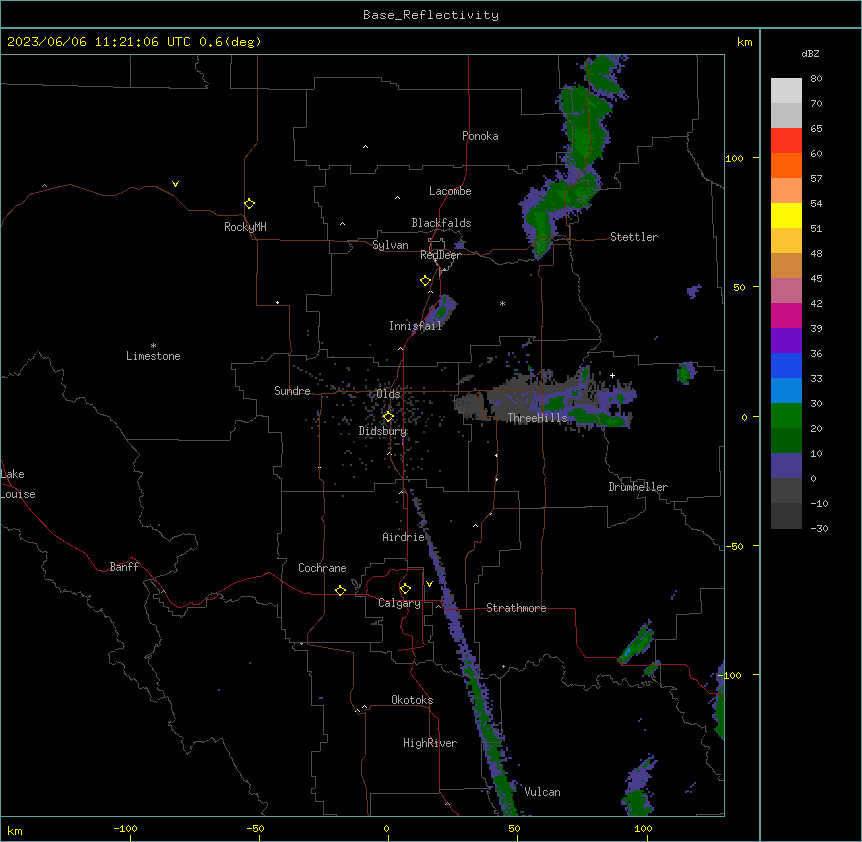Click the Stettler city label
The image size is (862, 842).
click(x=634, y=237)
